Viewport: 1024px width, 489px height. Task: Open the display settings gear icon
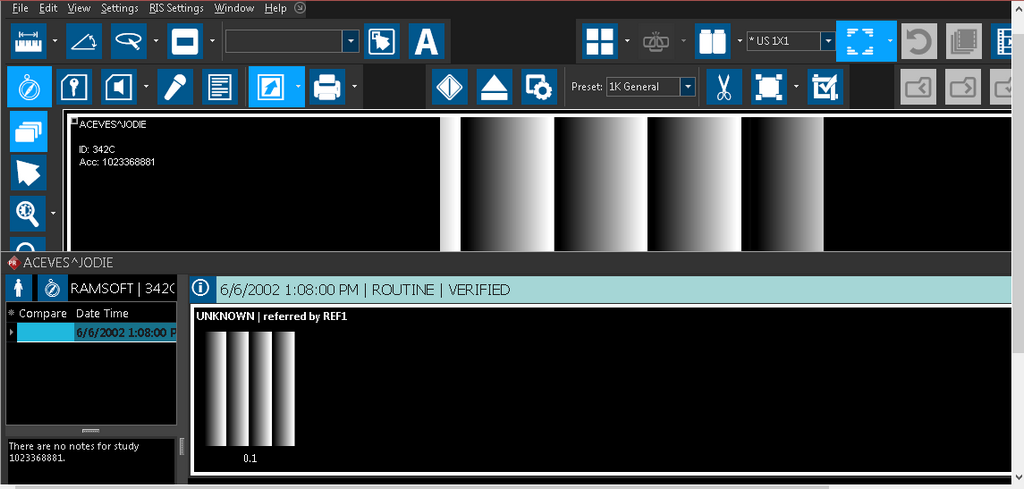(540, 87)
